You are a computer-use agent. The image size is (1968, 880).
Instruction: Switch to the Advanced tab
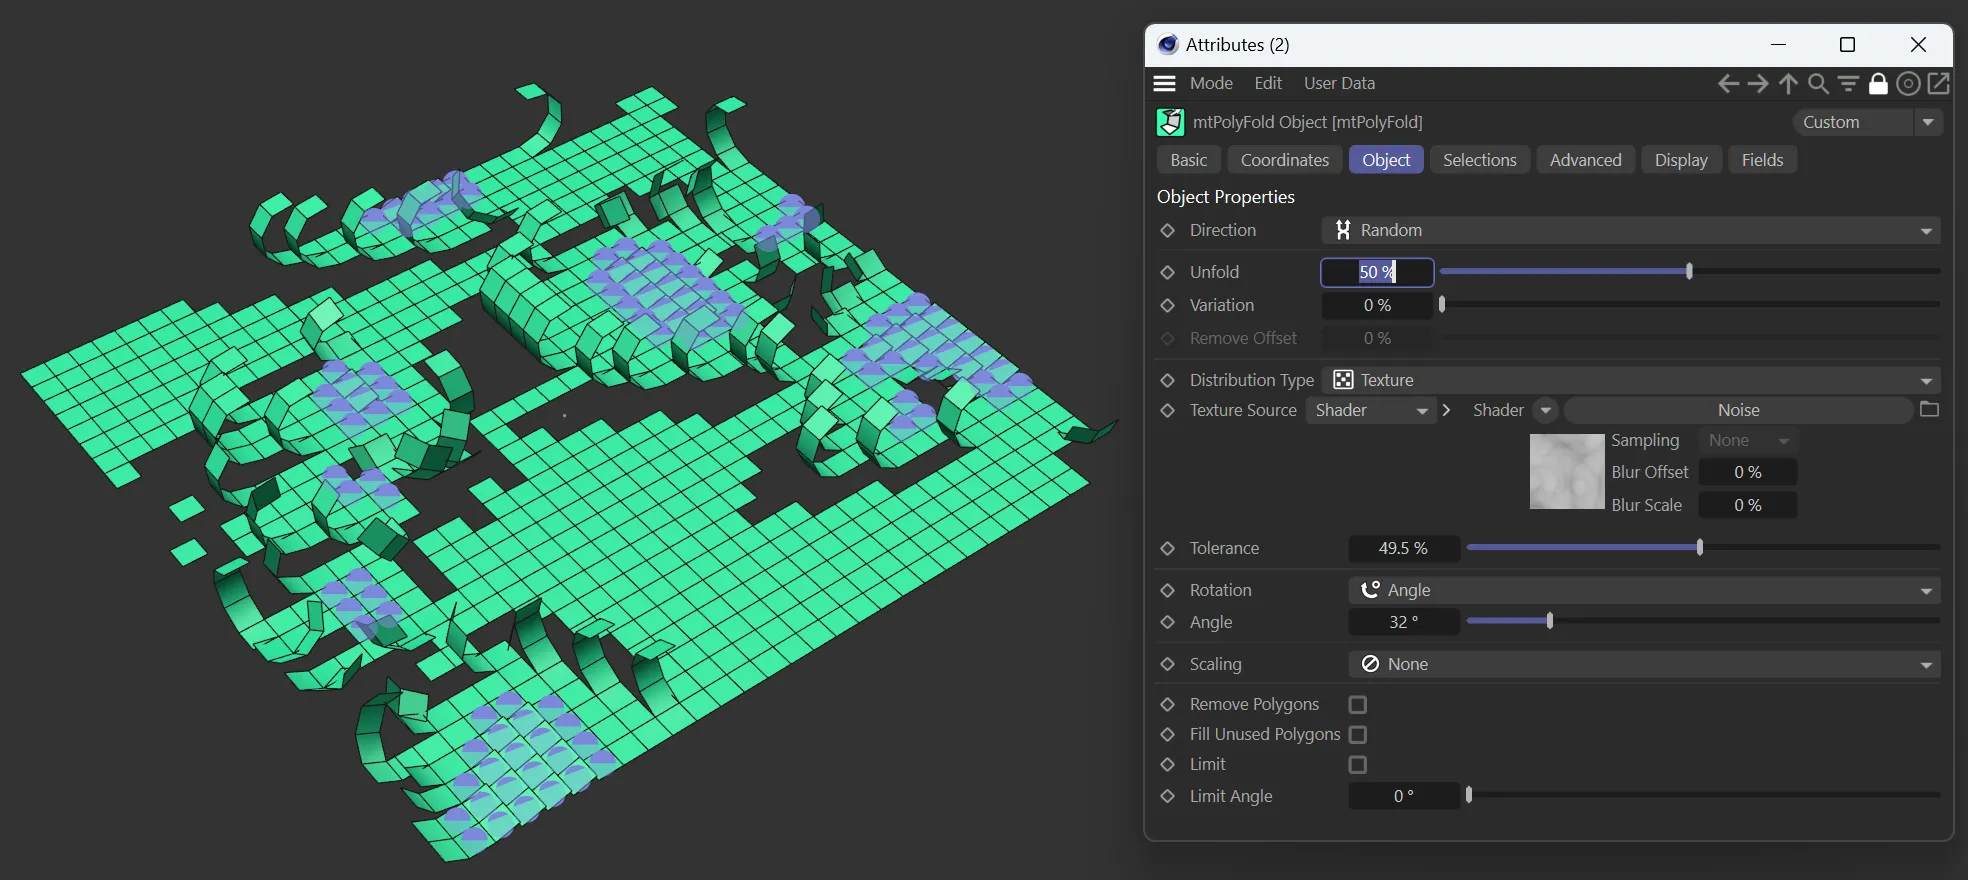[1585, 160]
